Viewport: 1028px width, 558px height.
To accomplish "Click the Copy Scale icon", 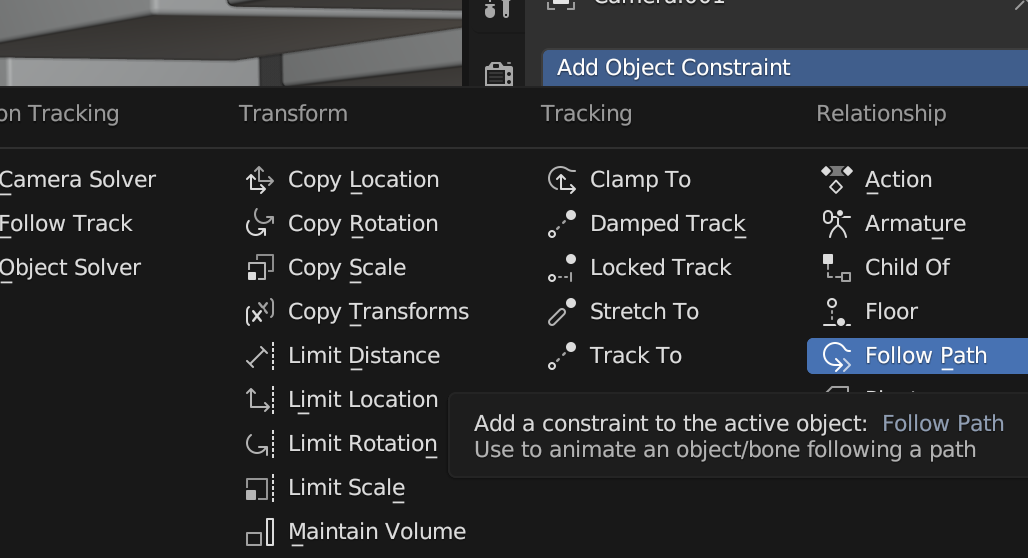I will 260,268.
